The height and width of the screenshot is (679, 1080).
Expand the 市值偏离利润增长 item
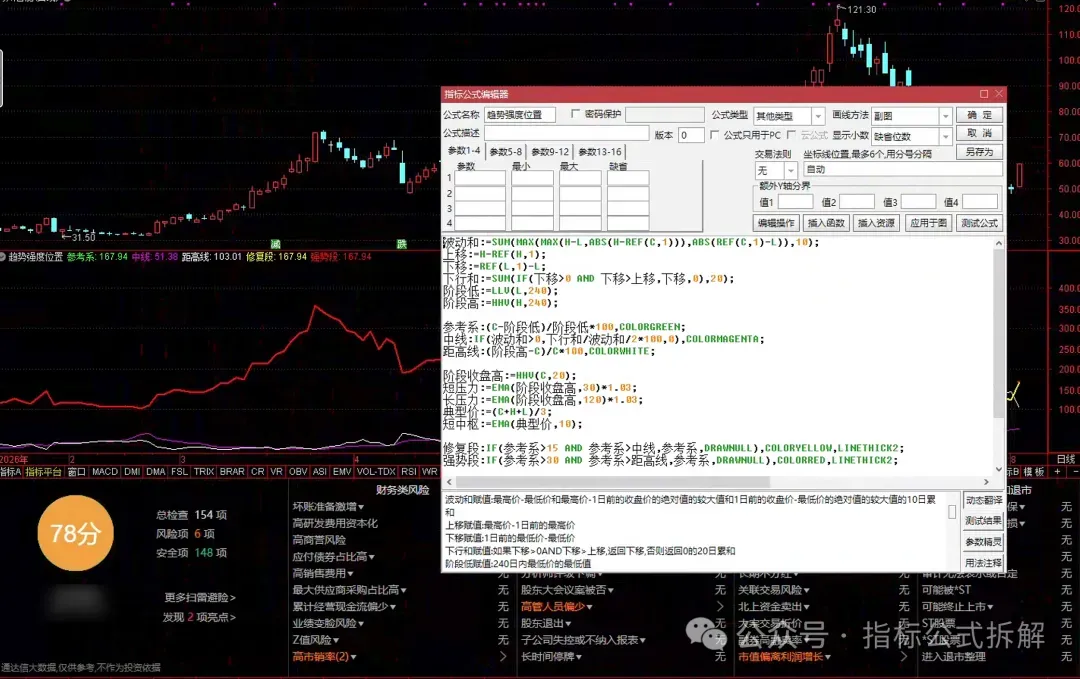(x=785, y=656)
